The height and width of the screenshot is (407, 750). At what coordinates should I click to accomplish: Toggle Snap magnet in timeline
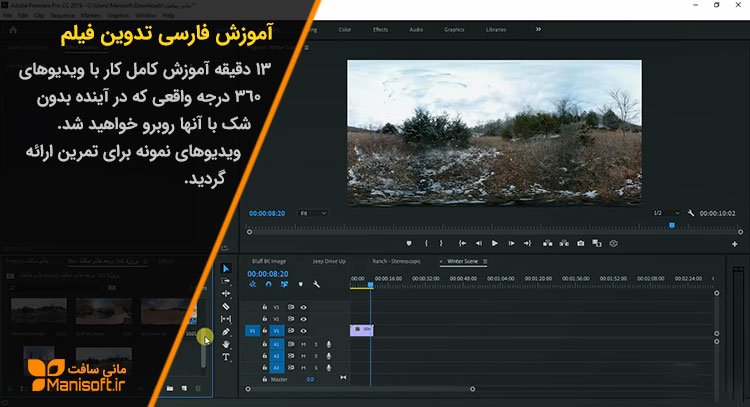point(268,285)
